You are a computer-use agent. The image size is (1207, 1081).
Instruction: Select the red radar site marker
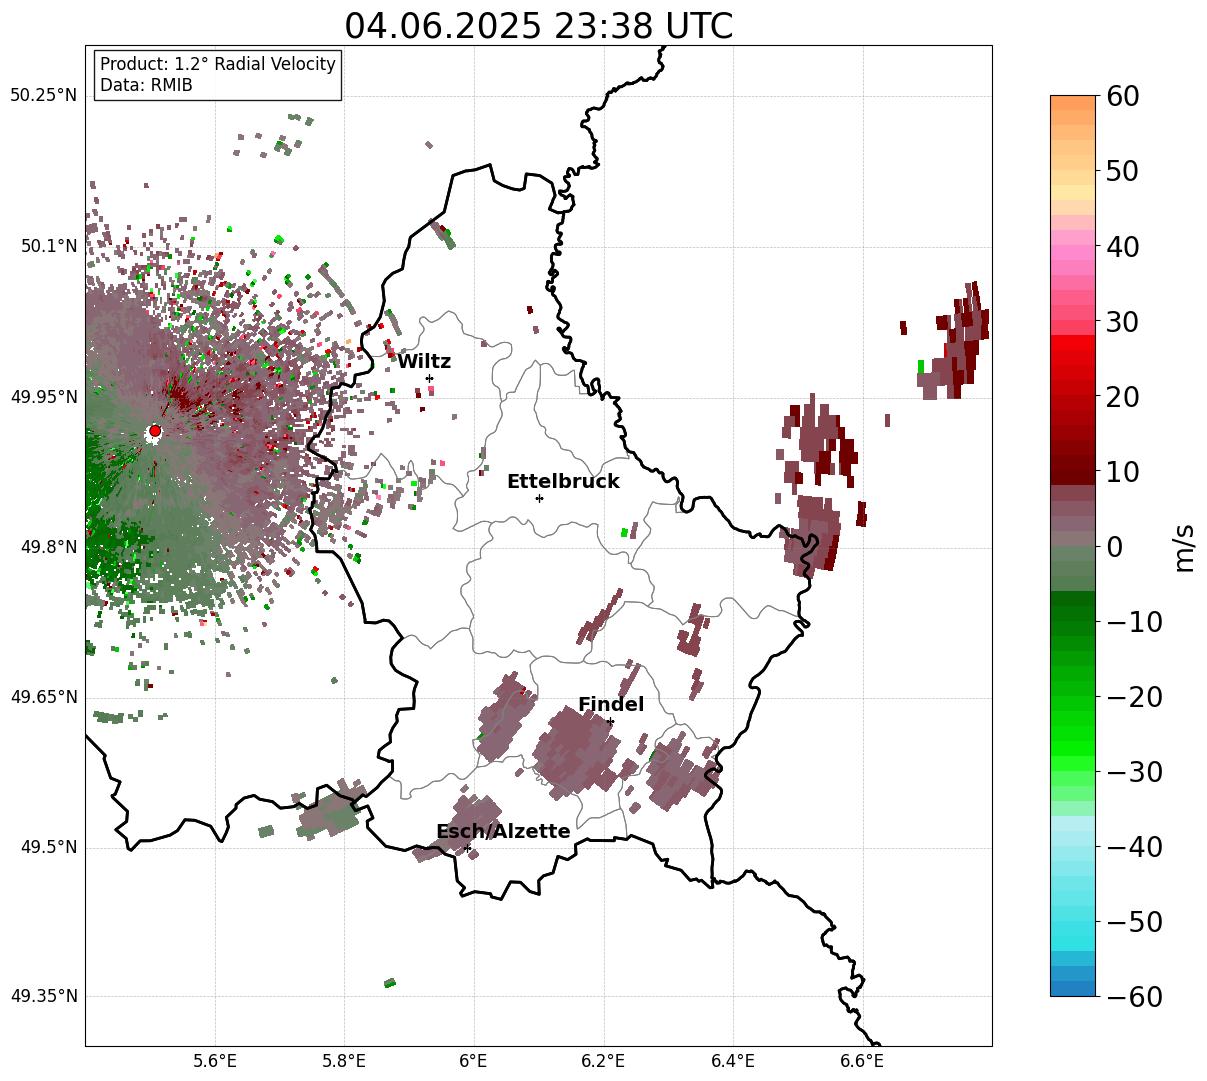(154, 431)
